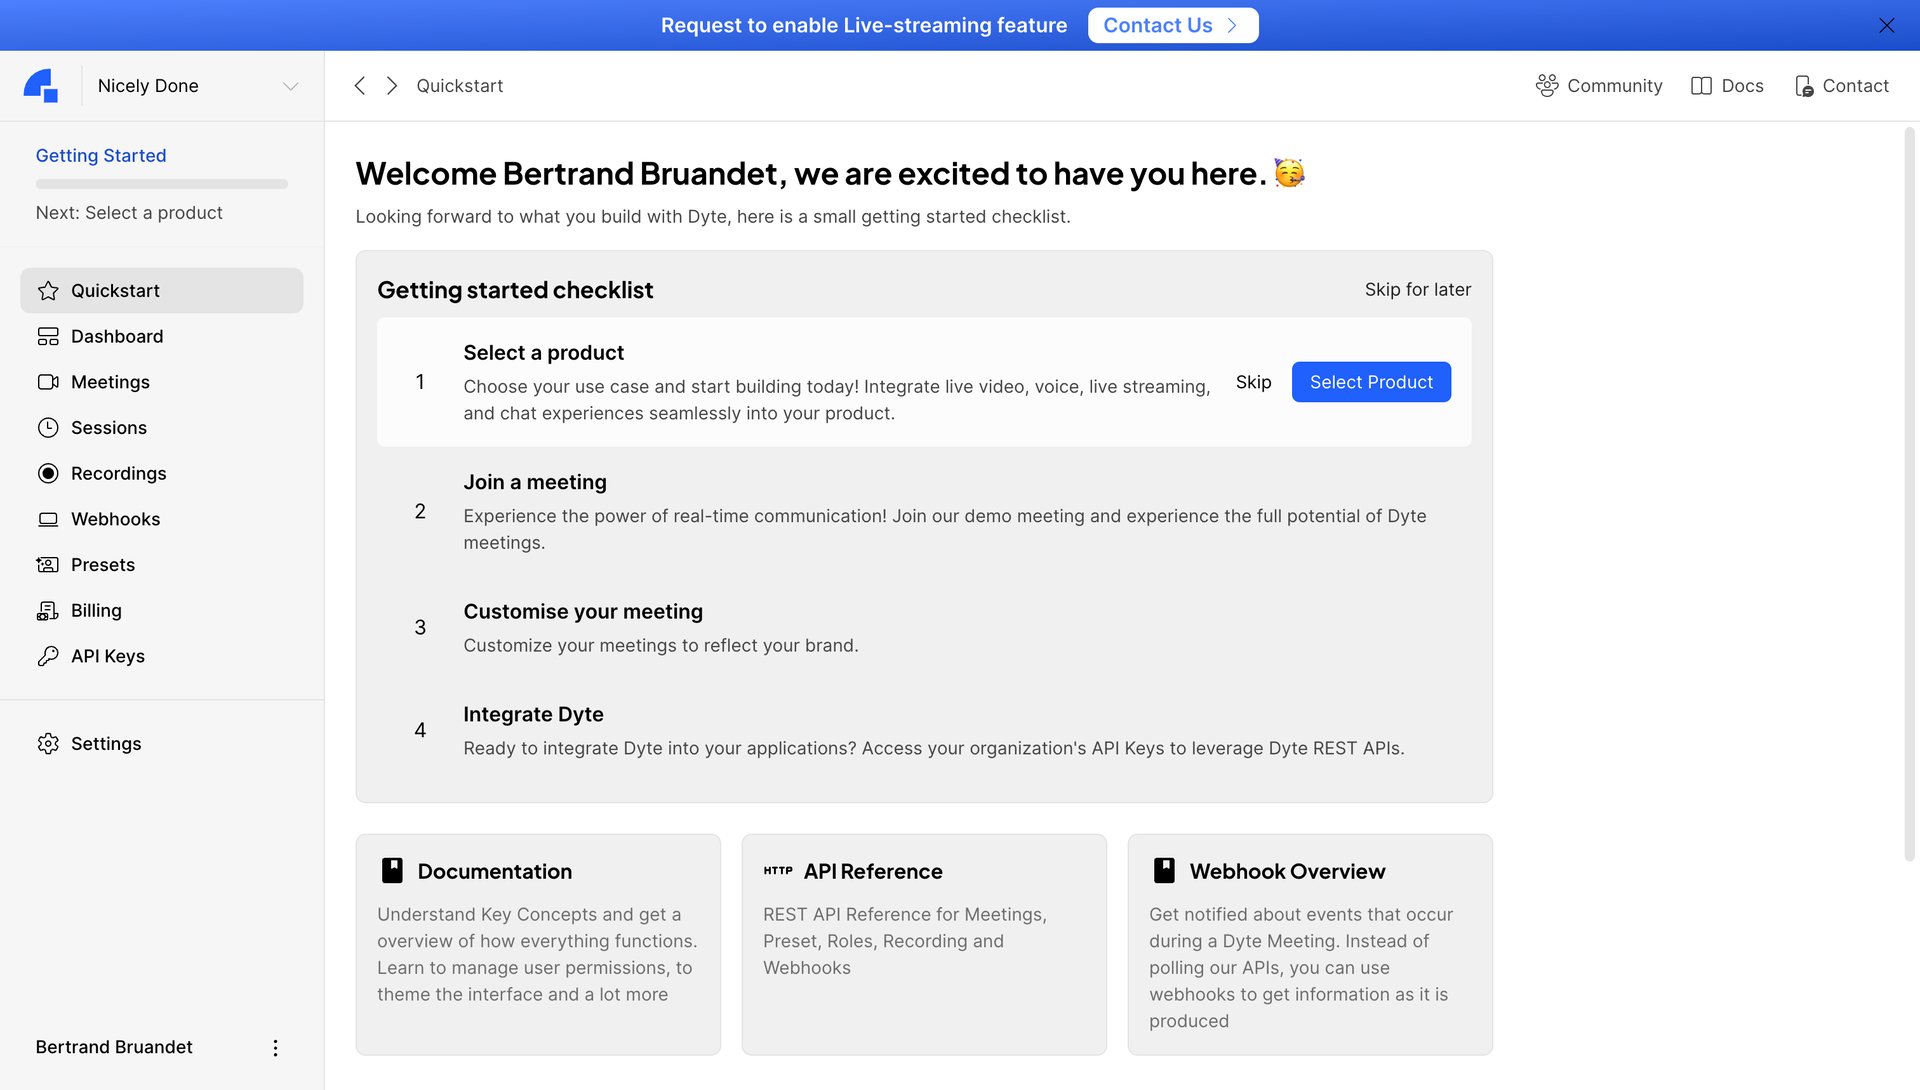Open Settings gear in sidebar

coord(48,744)
